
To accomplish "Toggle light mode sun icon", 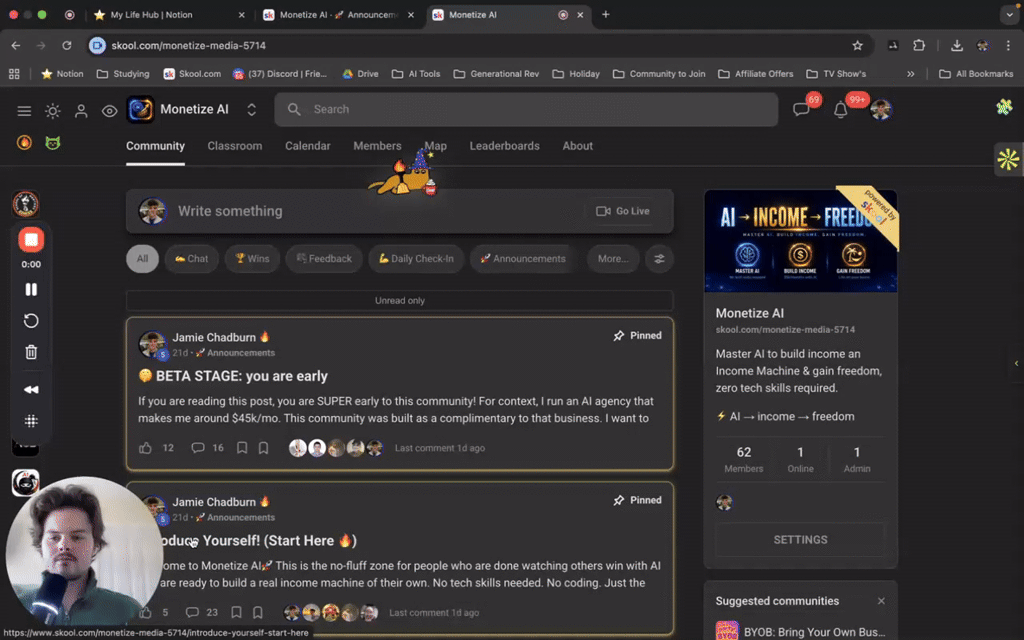I will (x=53, y=111).
